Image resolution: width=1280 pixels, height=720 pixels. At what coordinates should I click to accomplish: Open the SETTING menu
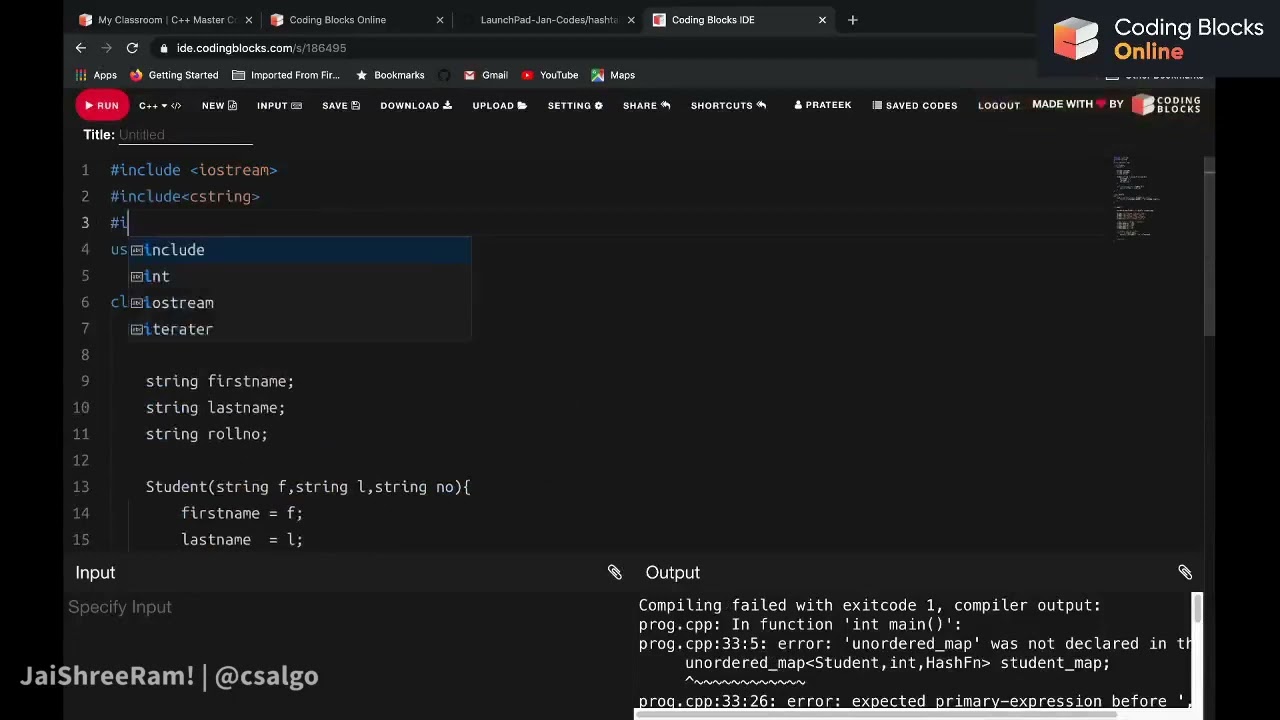[x=575, y=105]
